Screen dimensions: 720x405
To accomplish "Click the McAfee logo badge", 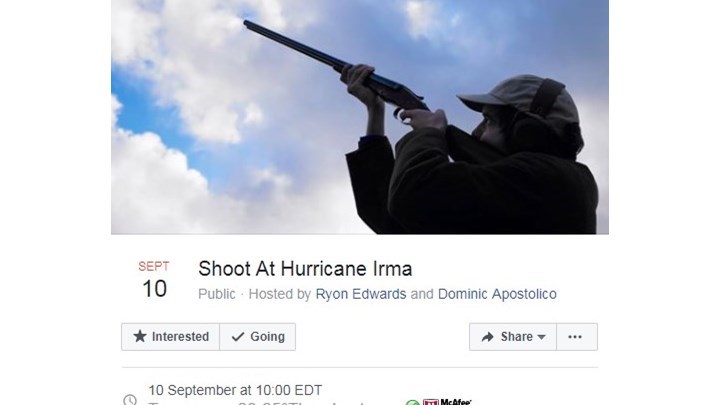I will coord(447,402).
